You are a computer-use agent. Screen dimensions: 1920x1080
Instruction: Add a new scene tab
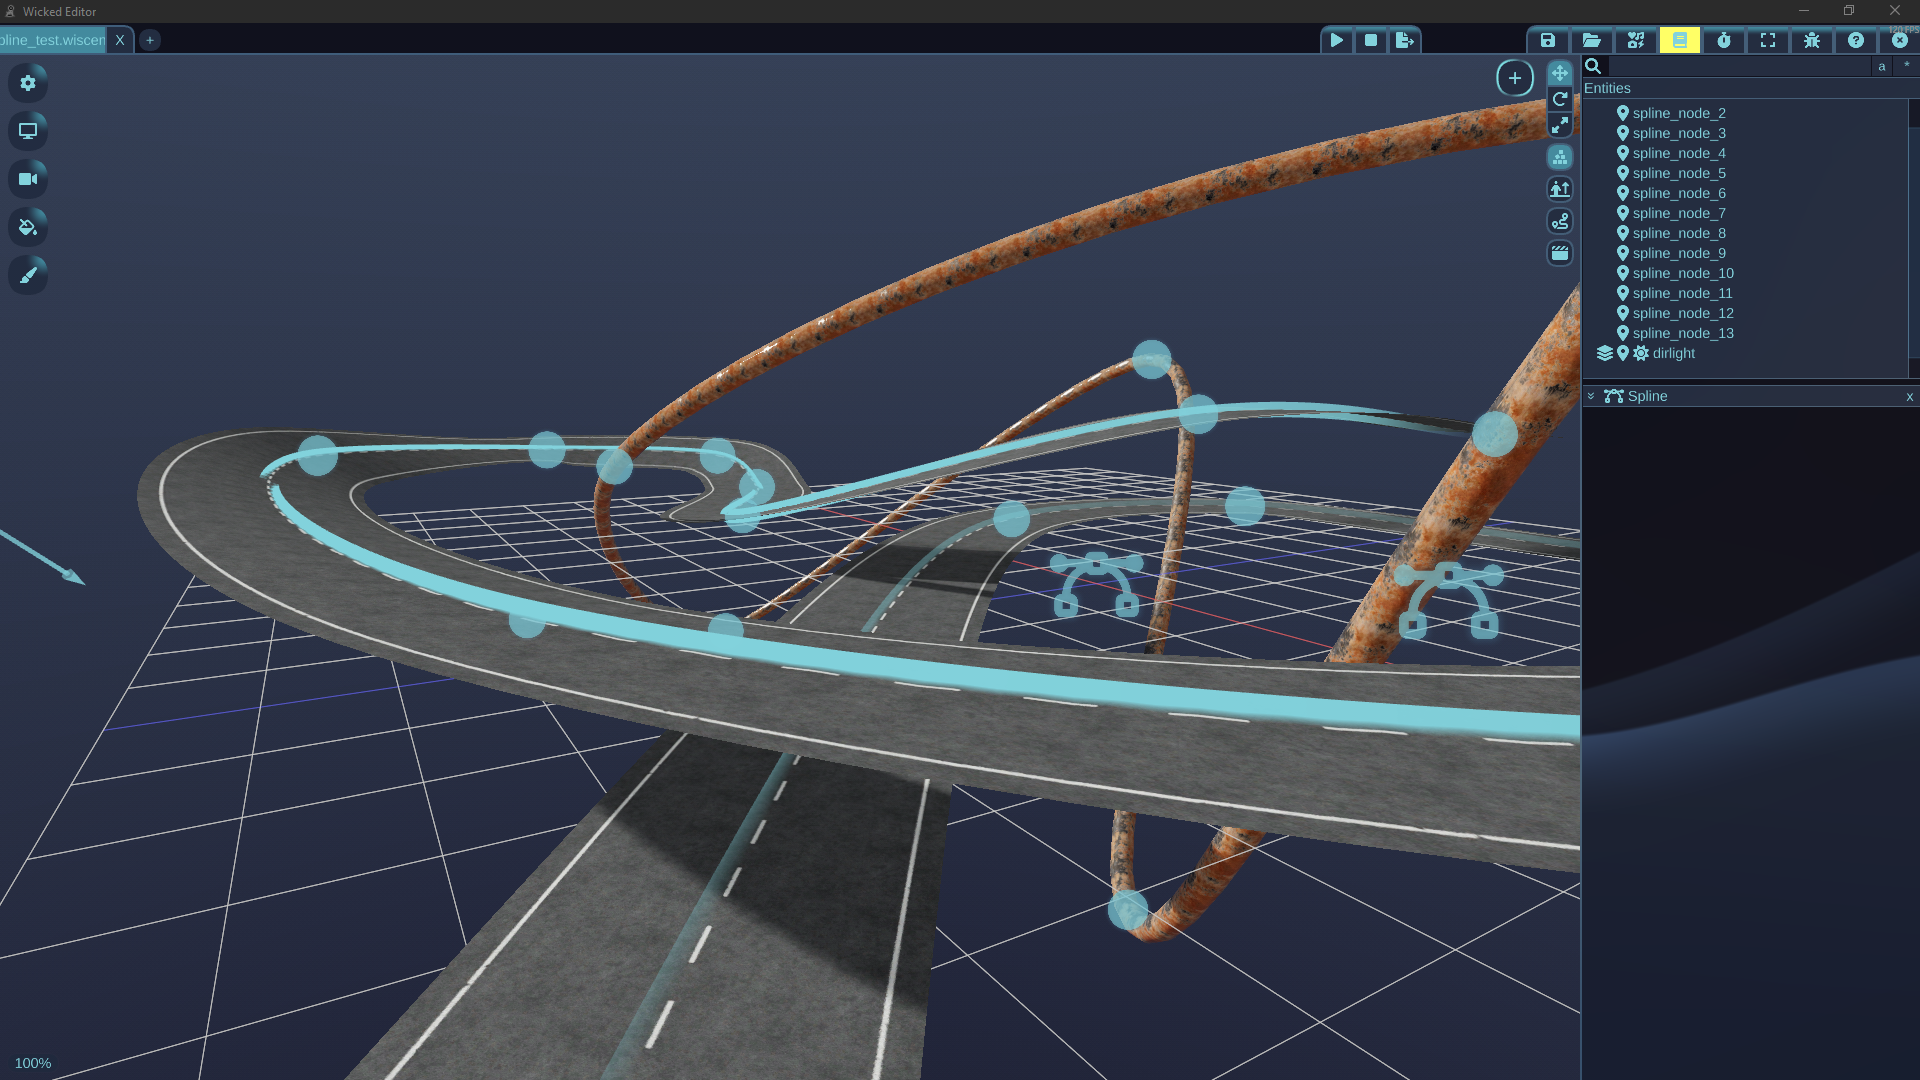pos(150,40)
